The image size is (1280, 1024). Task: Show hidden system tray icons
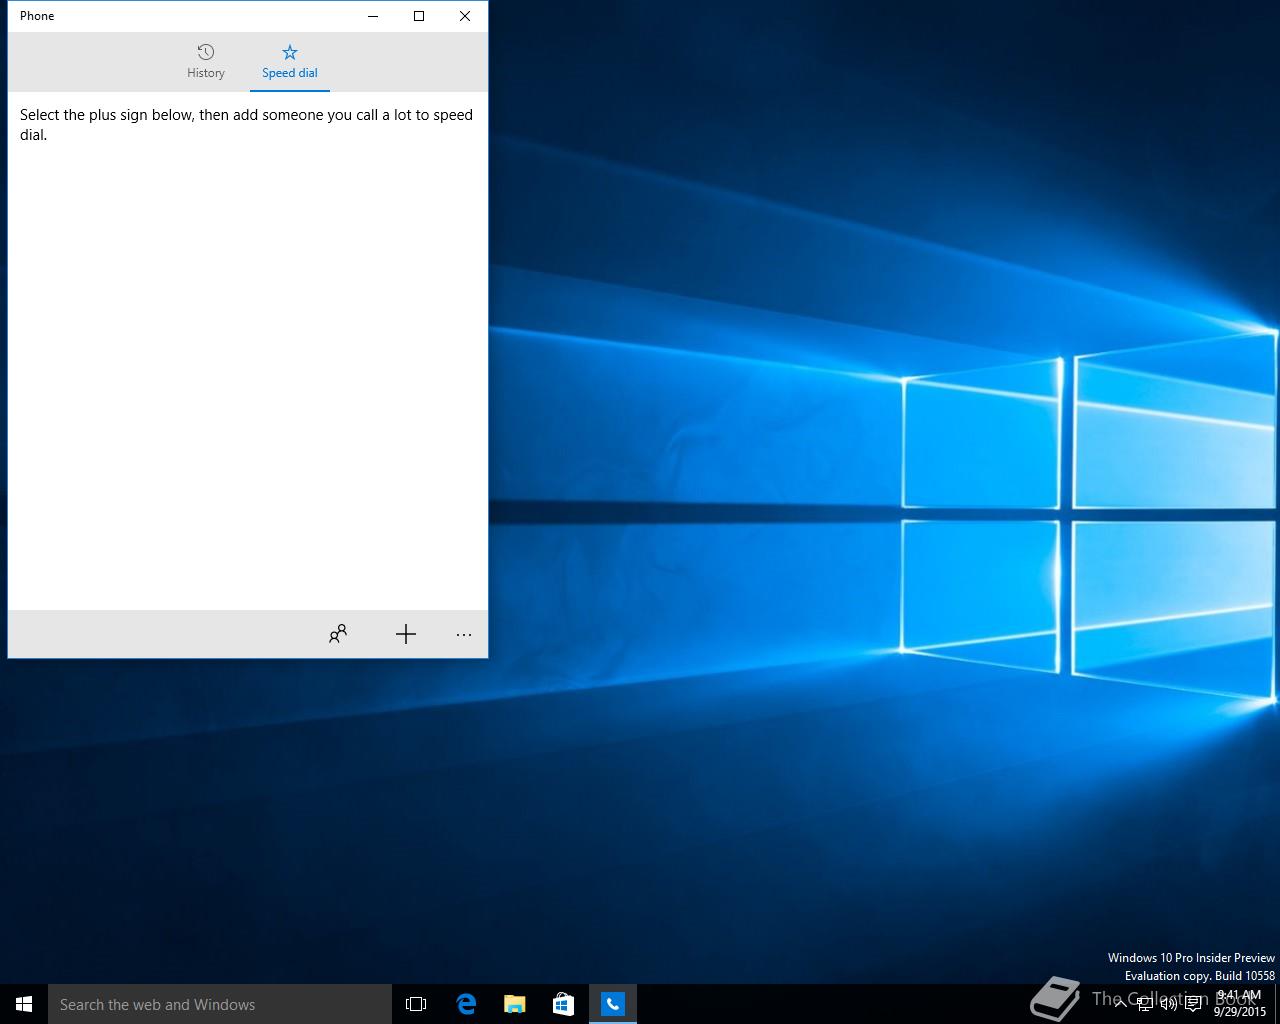[1121, 1004]
